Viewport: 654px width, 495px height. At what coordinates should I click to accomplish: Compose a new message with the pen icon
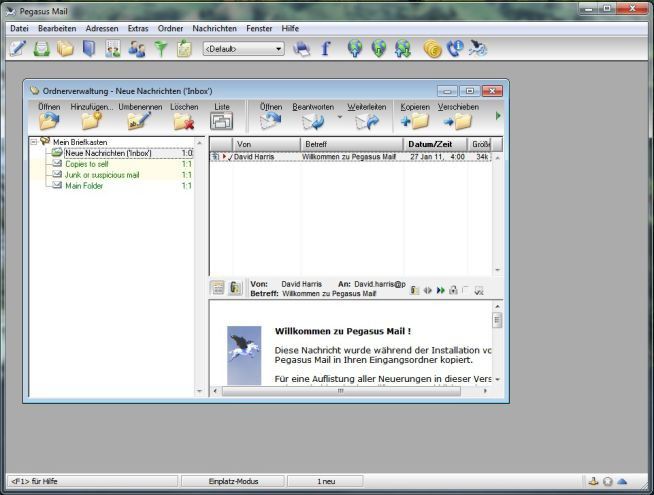click(x=18, y=48)
